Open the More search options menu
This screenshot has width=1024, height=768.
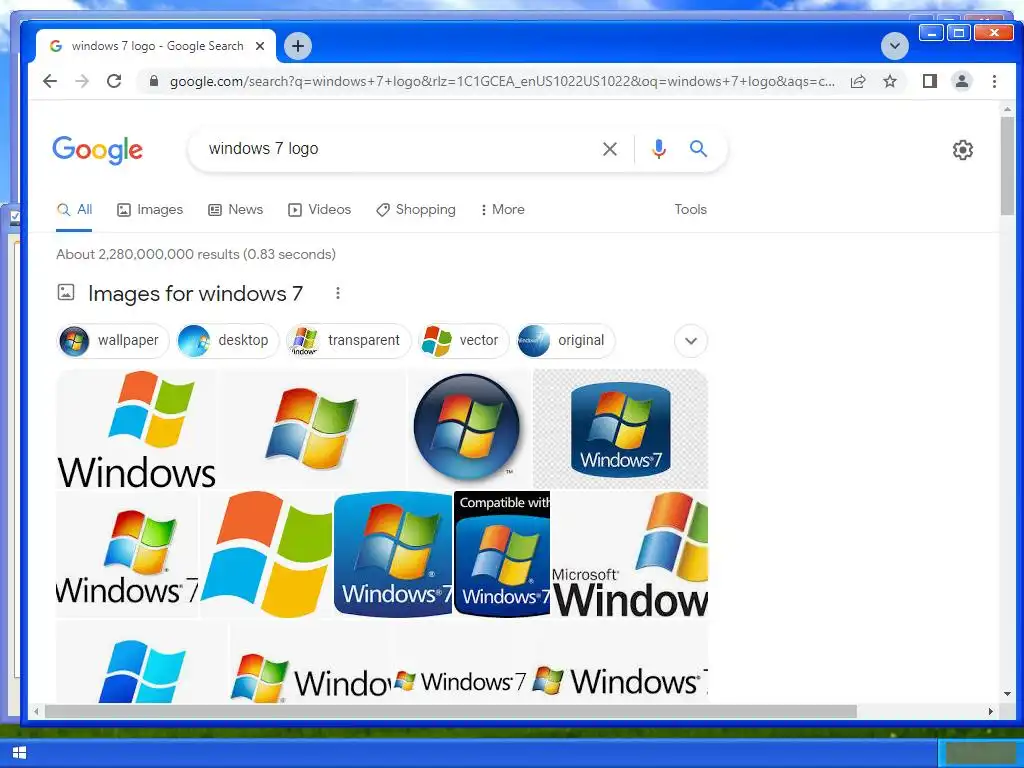click(x=502, y=210)
